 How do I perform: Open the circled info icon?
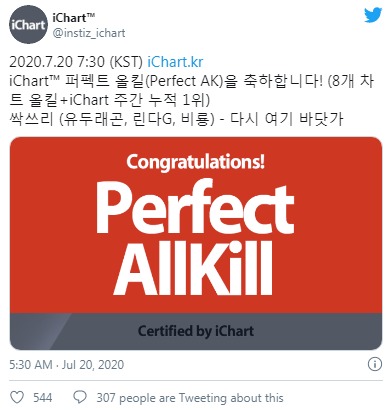375,364
